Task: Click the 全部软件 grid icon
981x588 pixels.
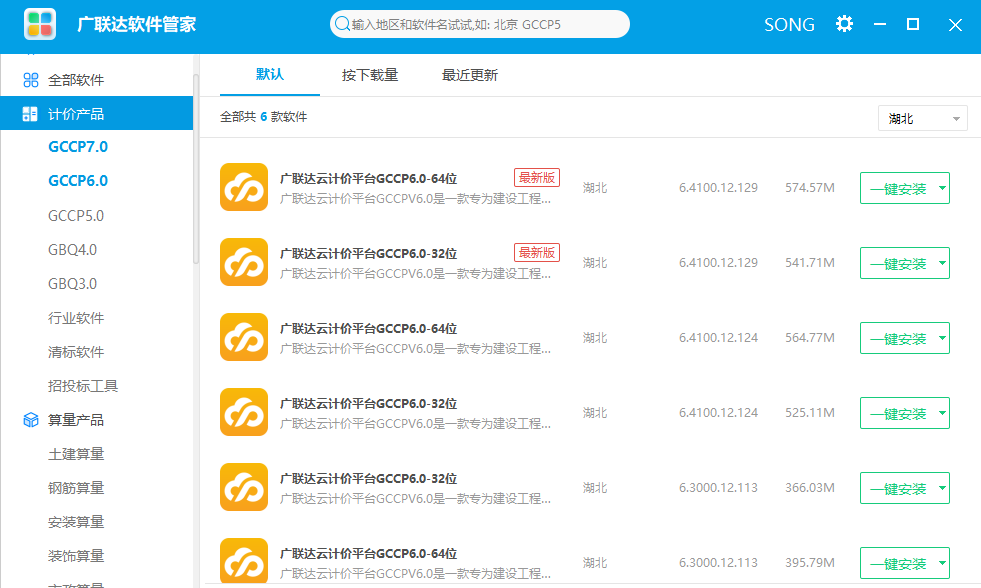Action: tap(31, 80)
